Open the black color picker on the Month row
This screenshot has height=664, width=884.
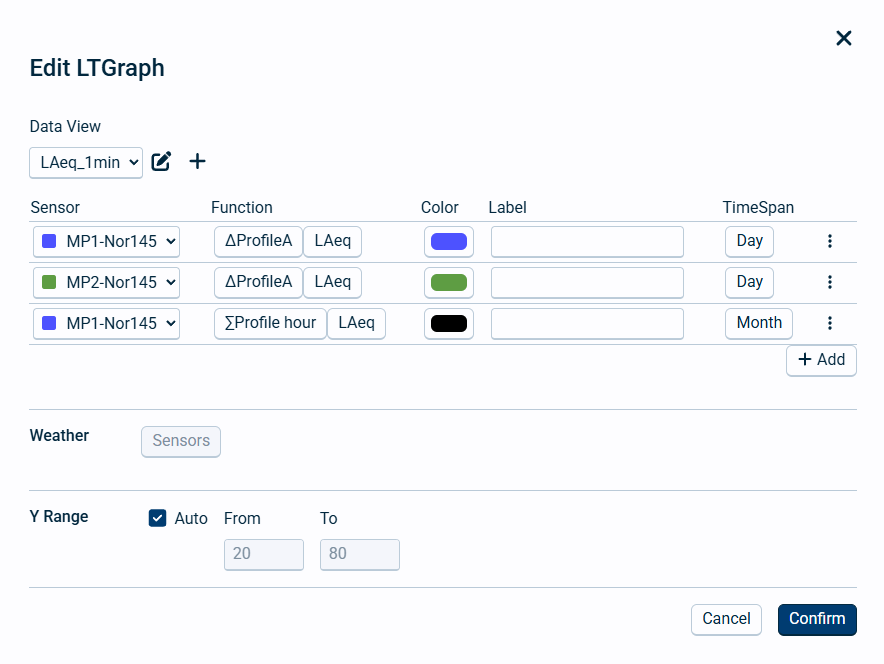(x=448, y=323)
